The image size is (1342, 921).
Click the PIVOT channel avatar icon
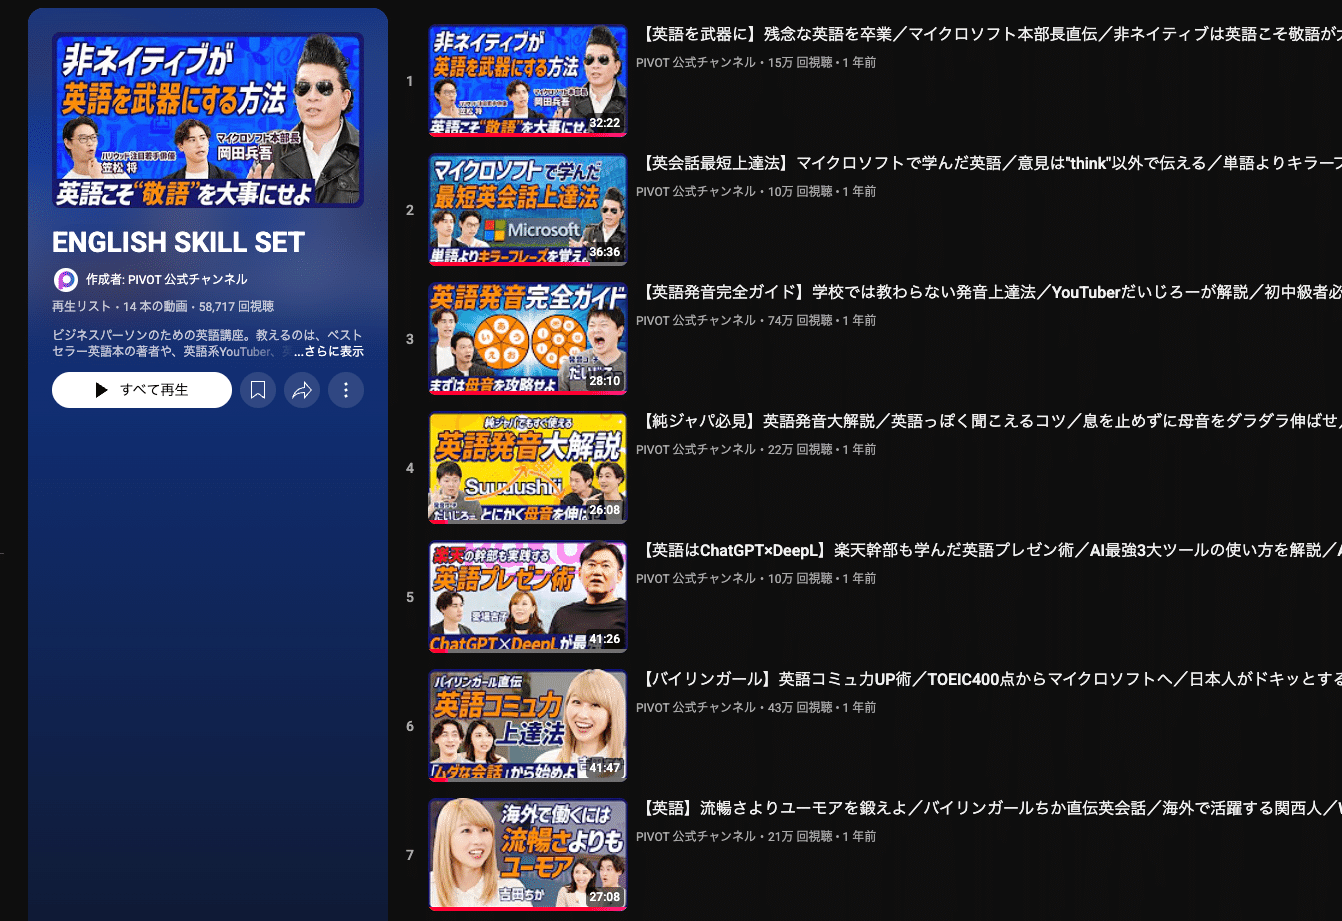(x=66, y=280)
